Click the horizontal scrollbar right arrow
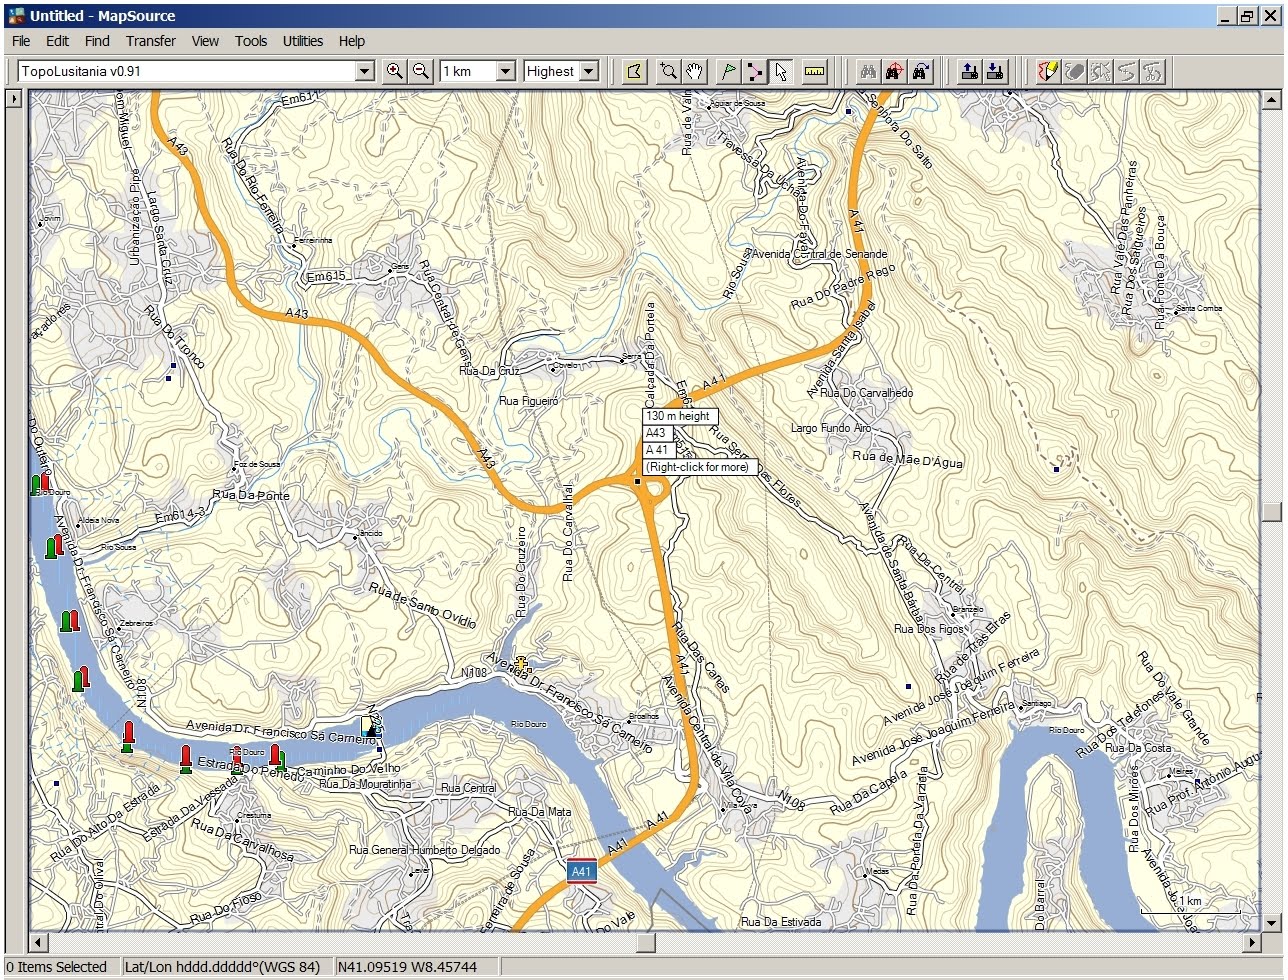The width and height of the screenshot is (1288, 980). pyautogui.click(x=1251, y=942)
